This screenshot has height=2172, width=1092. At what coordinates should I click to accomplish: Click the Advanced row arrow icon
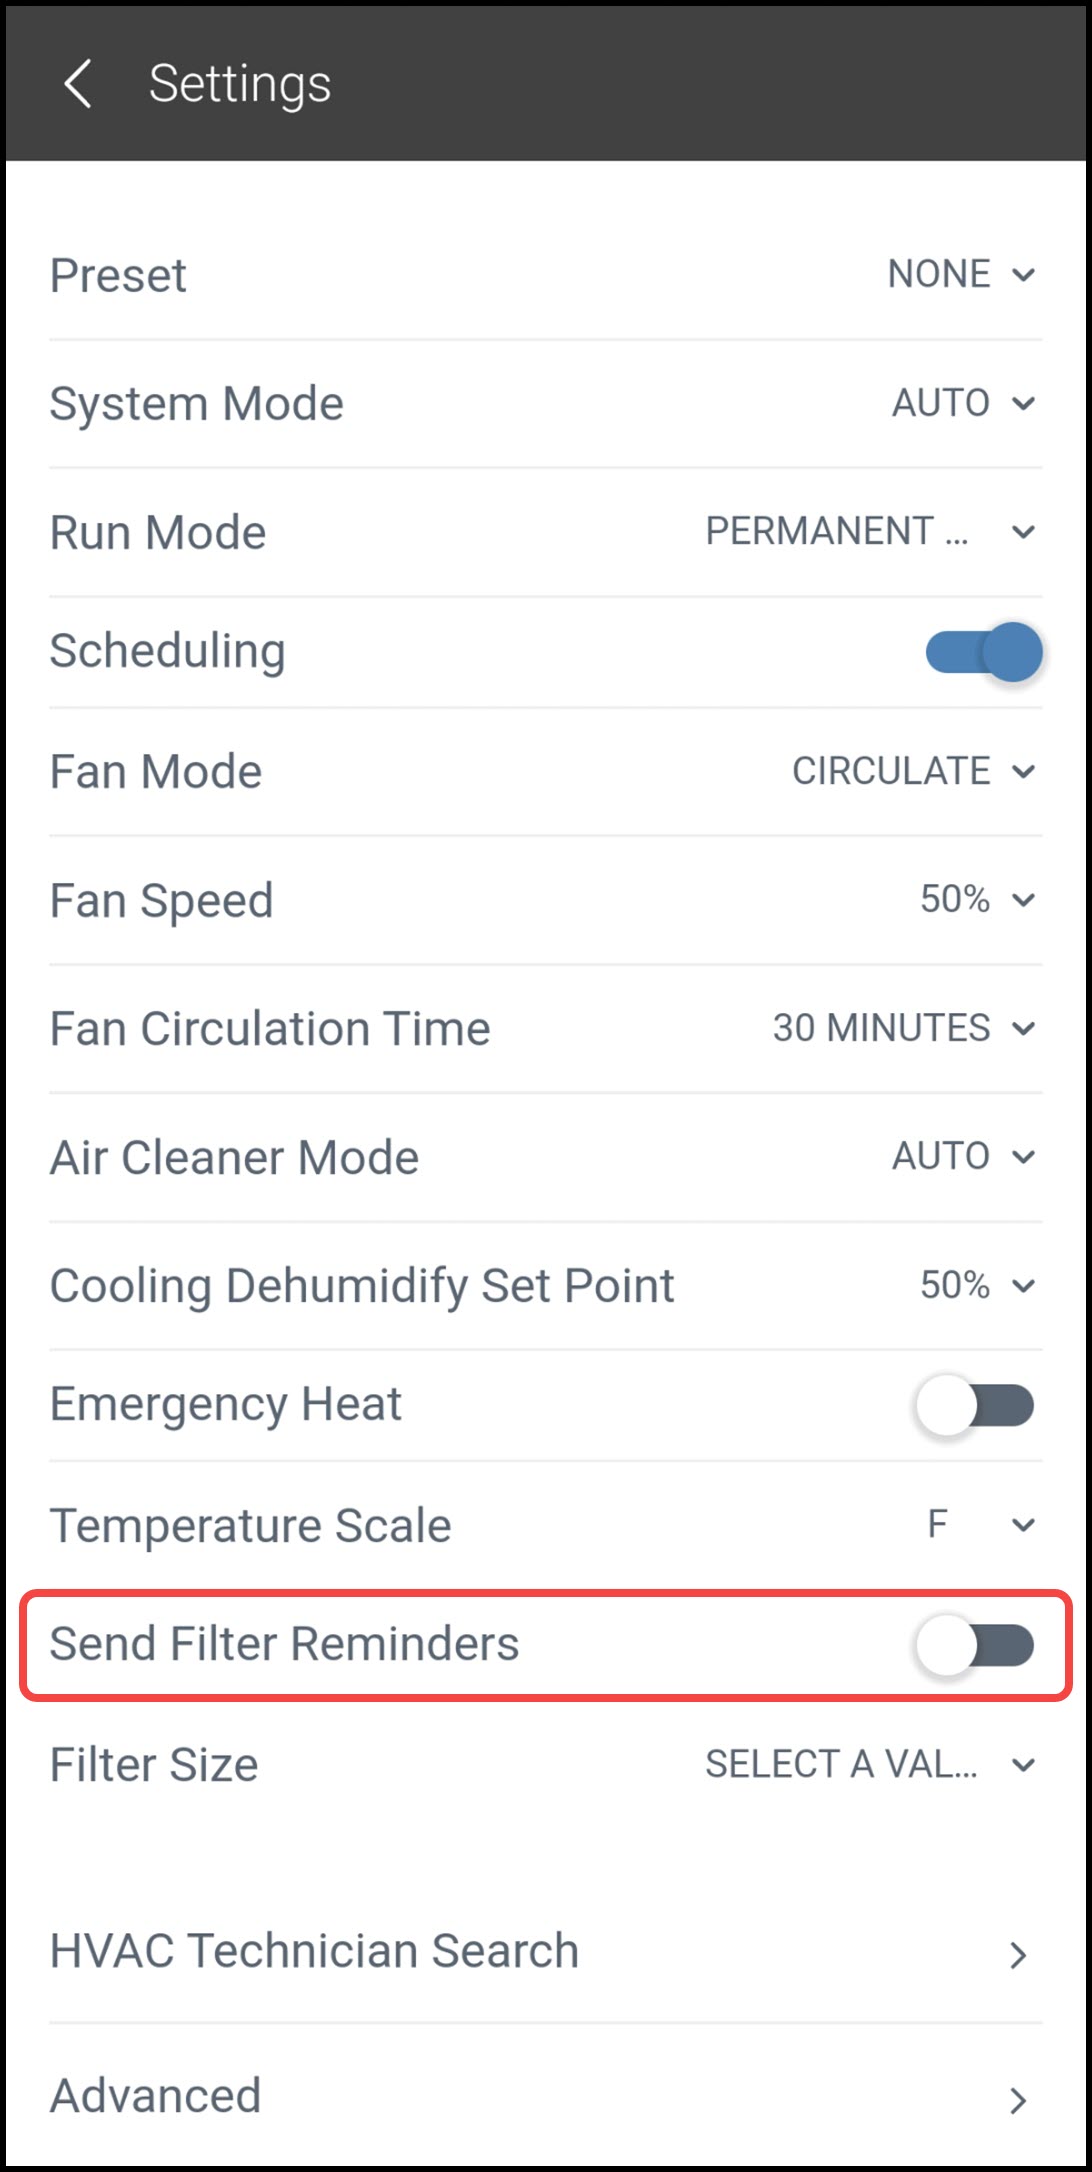point(1018,2100)
